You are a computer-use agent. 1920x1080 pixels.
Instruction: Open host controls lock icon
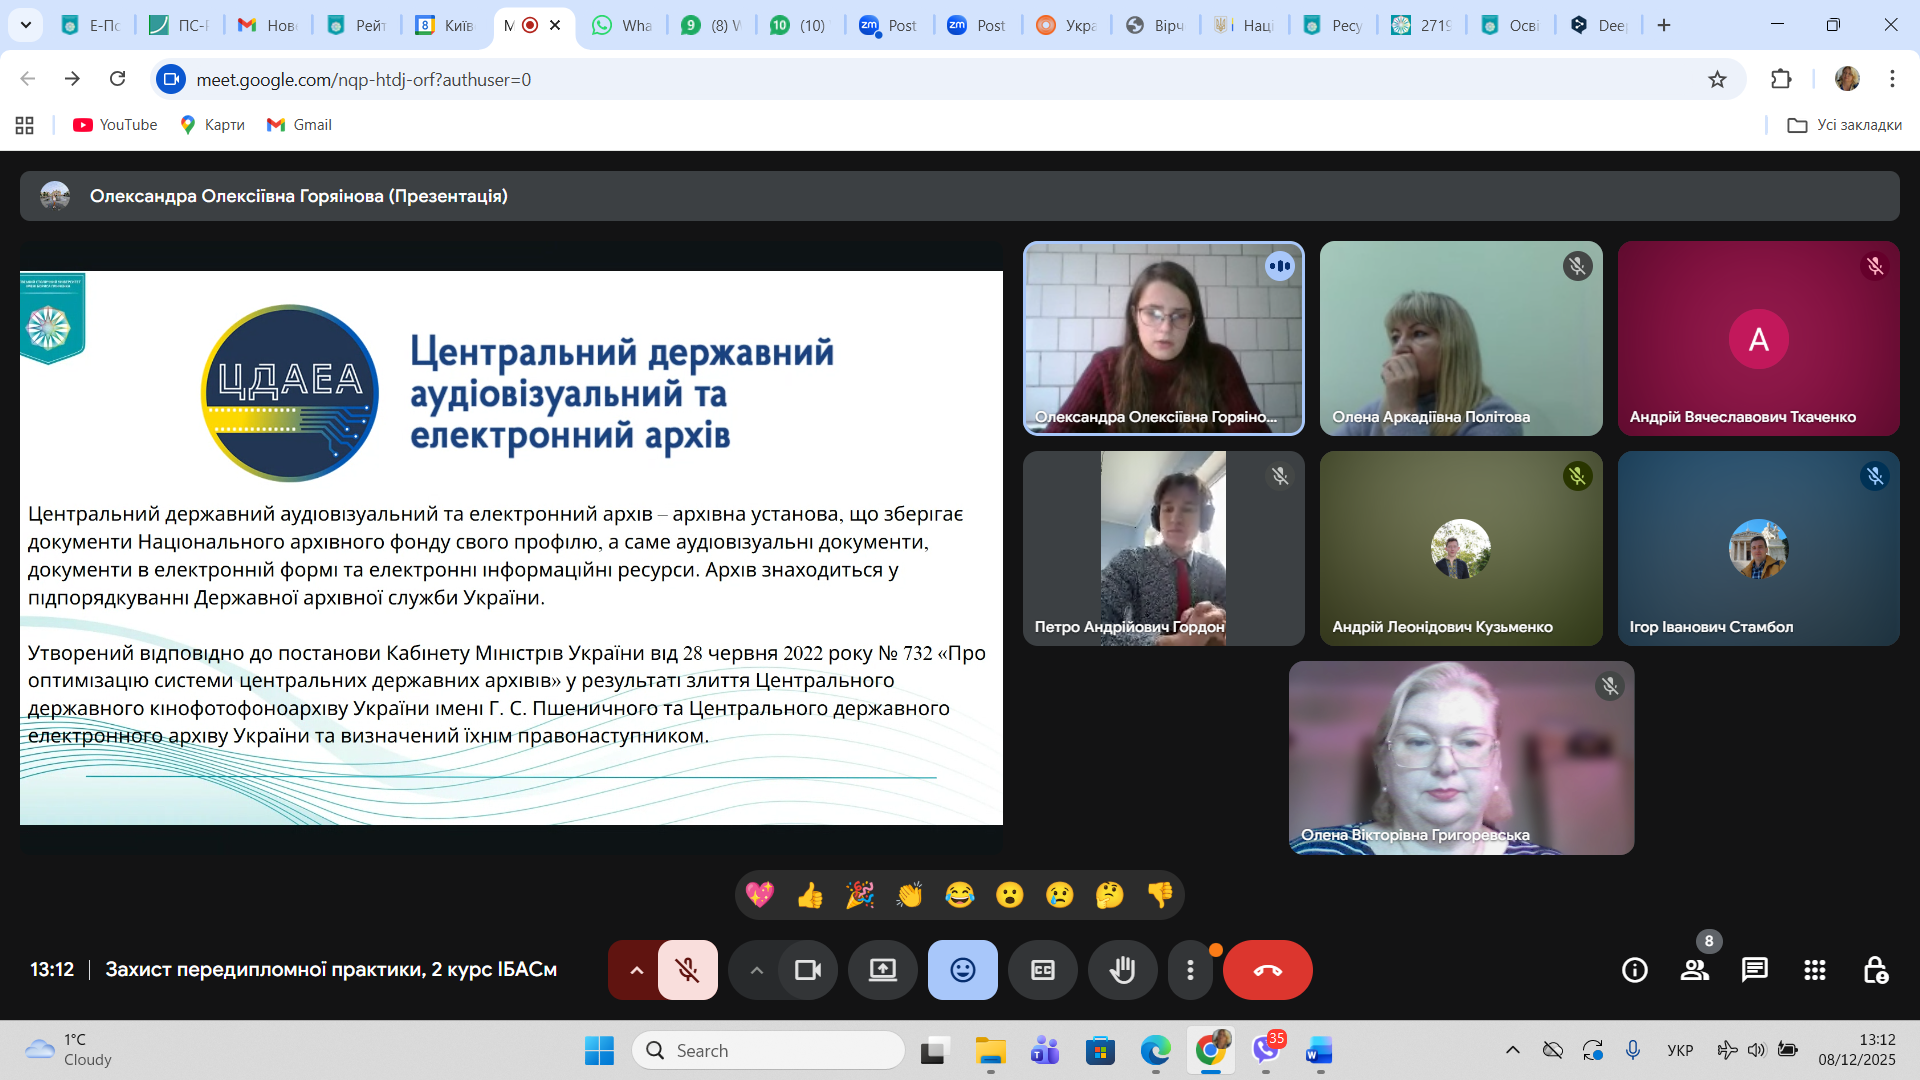(1875, 970)
